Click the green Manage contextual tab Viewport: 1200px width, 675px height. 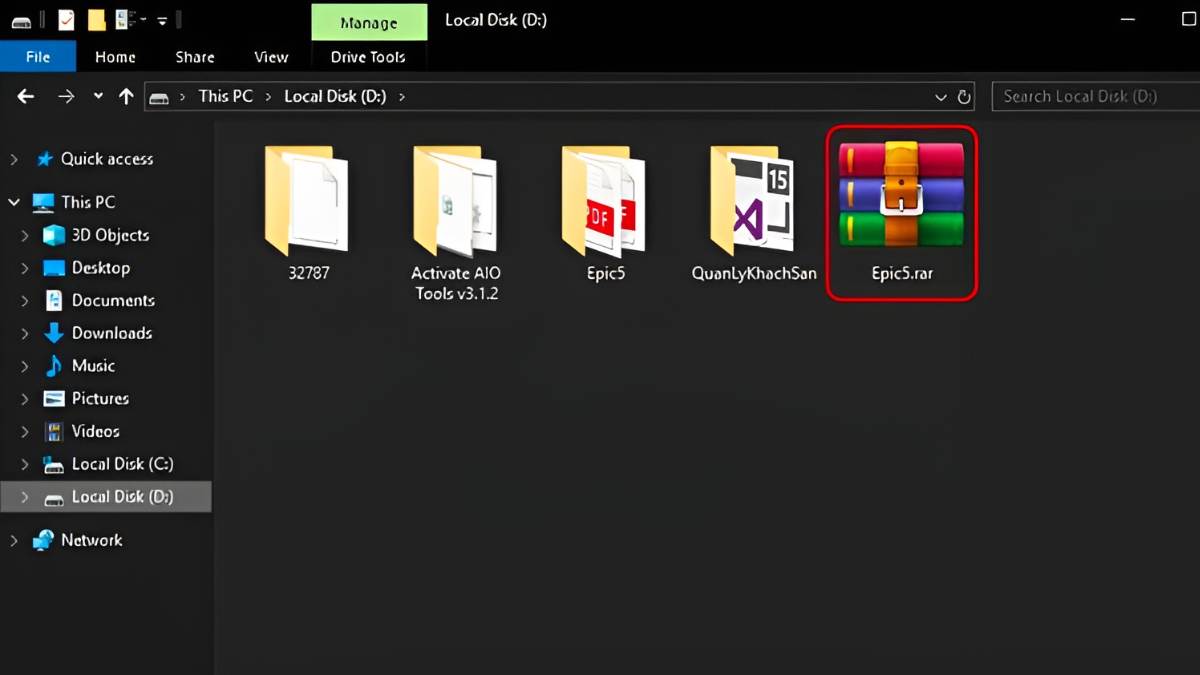point(369,22)
